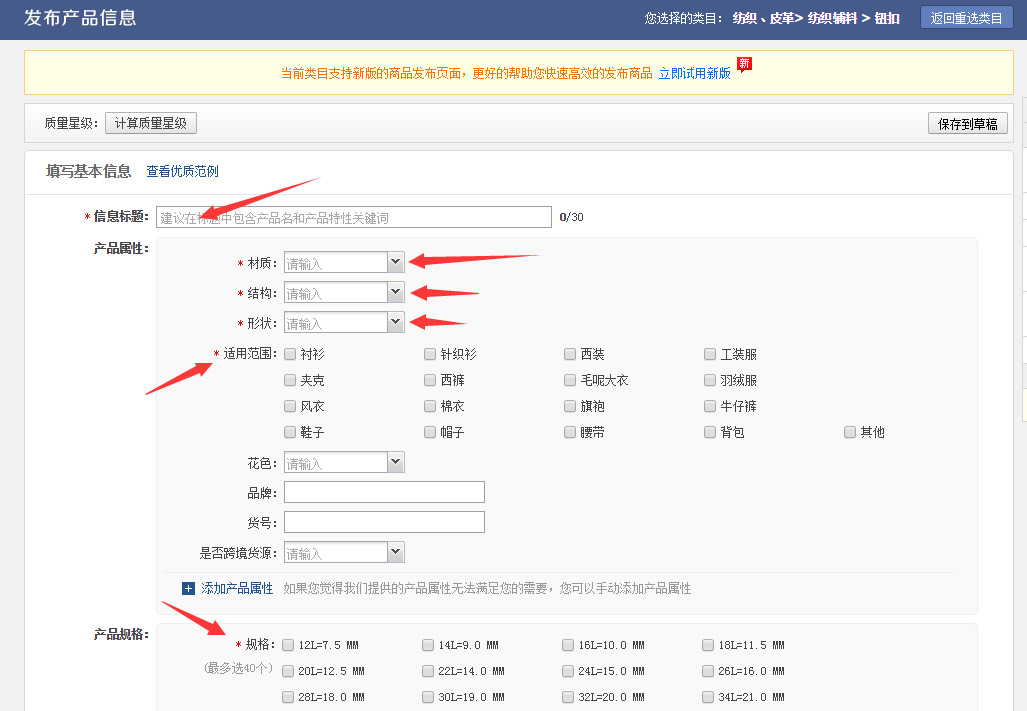The width and height of the screenshot is (1027, 711).
Task: Select spec 12L=7.5 MM checkbox
Action: point(288,645)
